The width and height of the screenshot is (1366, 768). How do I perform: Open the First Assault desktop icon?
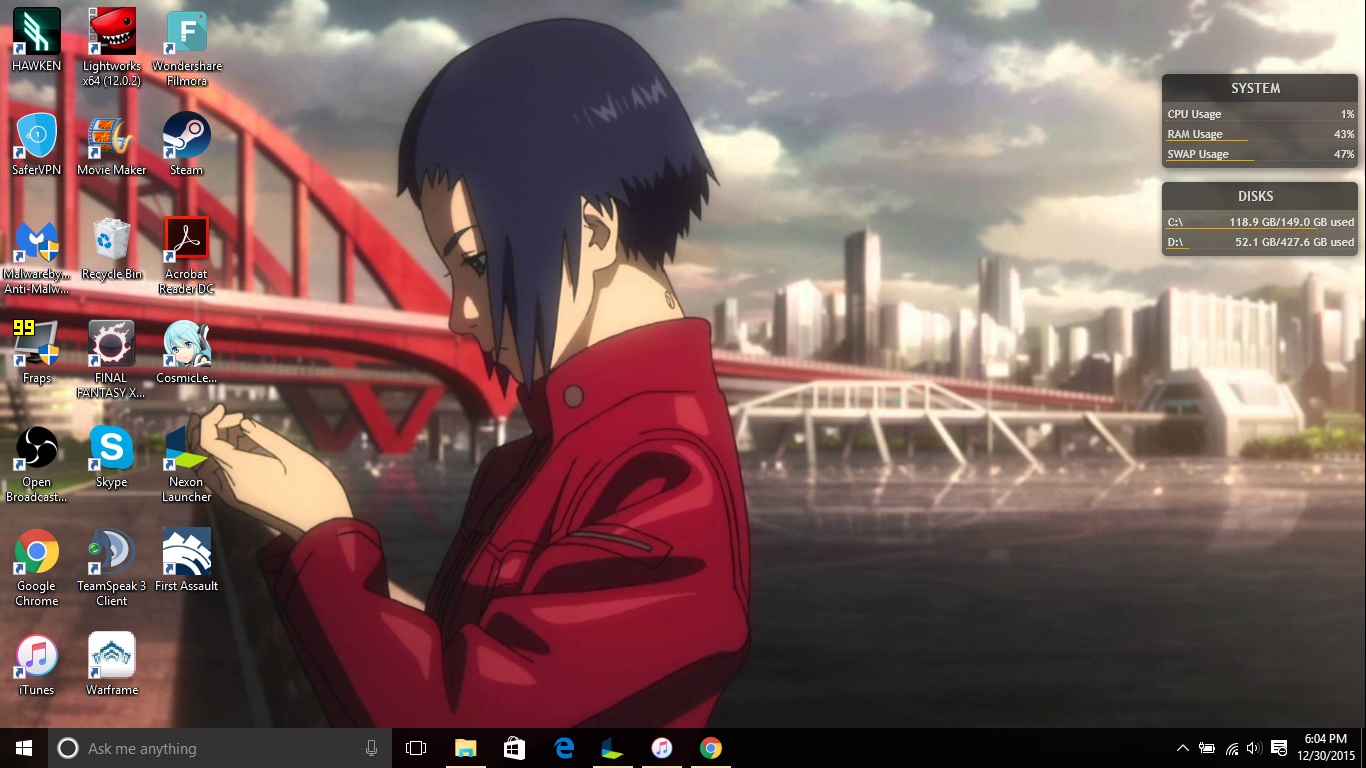pos(186,552)
